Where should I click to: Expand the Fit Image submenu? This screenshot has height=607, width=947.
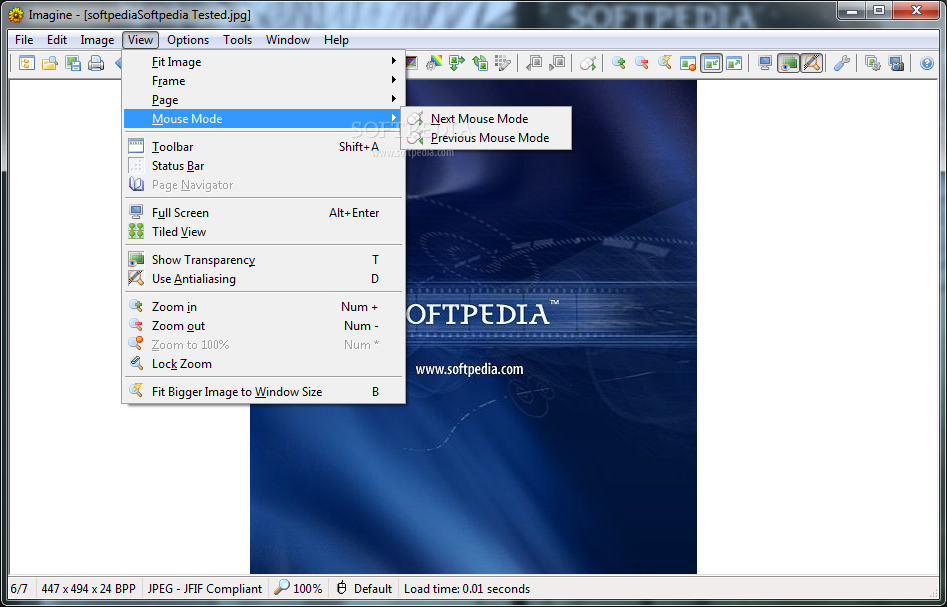click(x=264, y=62)
